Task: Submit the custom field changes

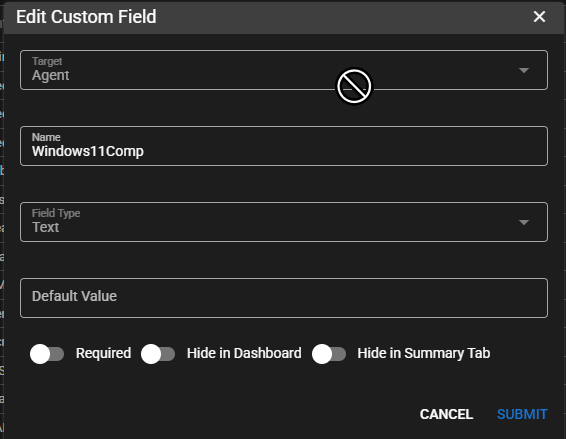Action: [522, 414]
